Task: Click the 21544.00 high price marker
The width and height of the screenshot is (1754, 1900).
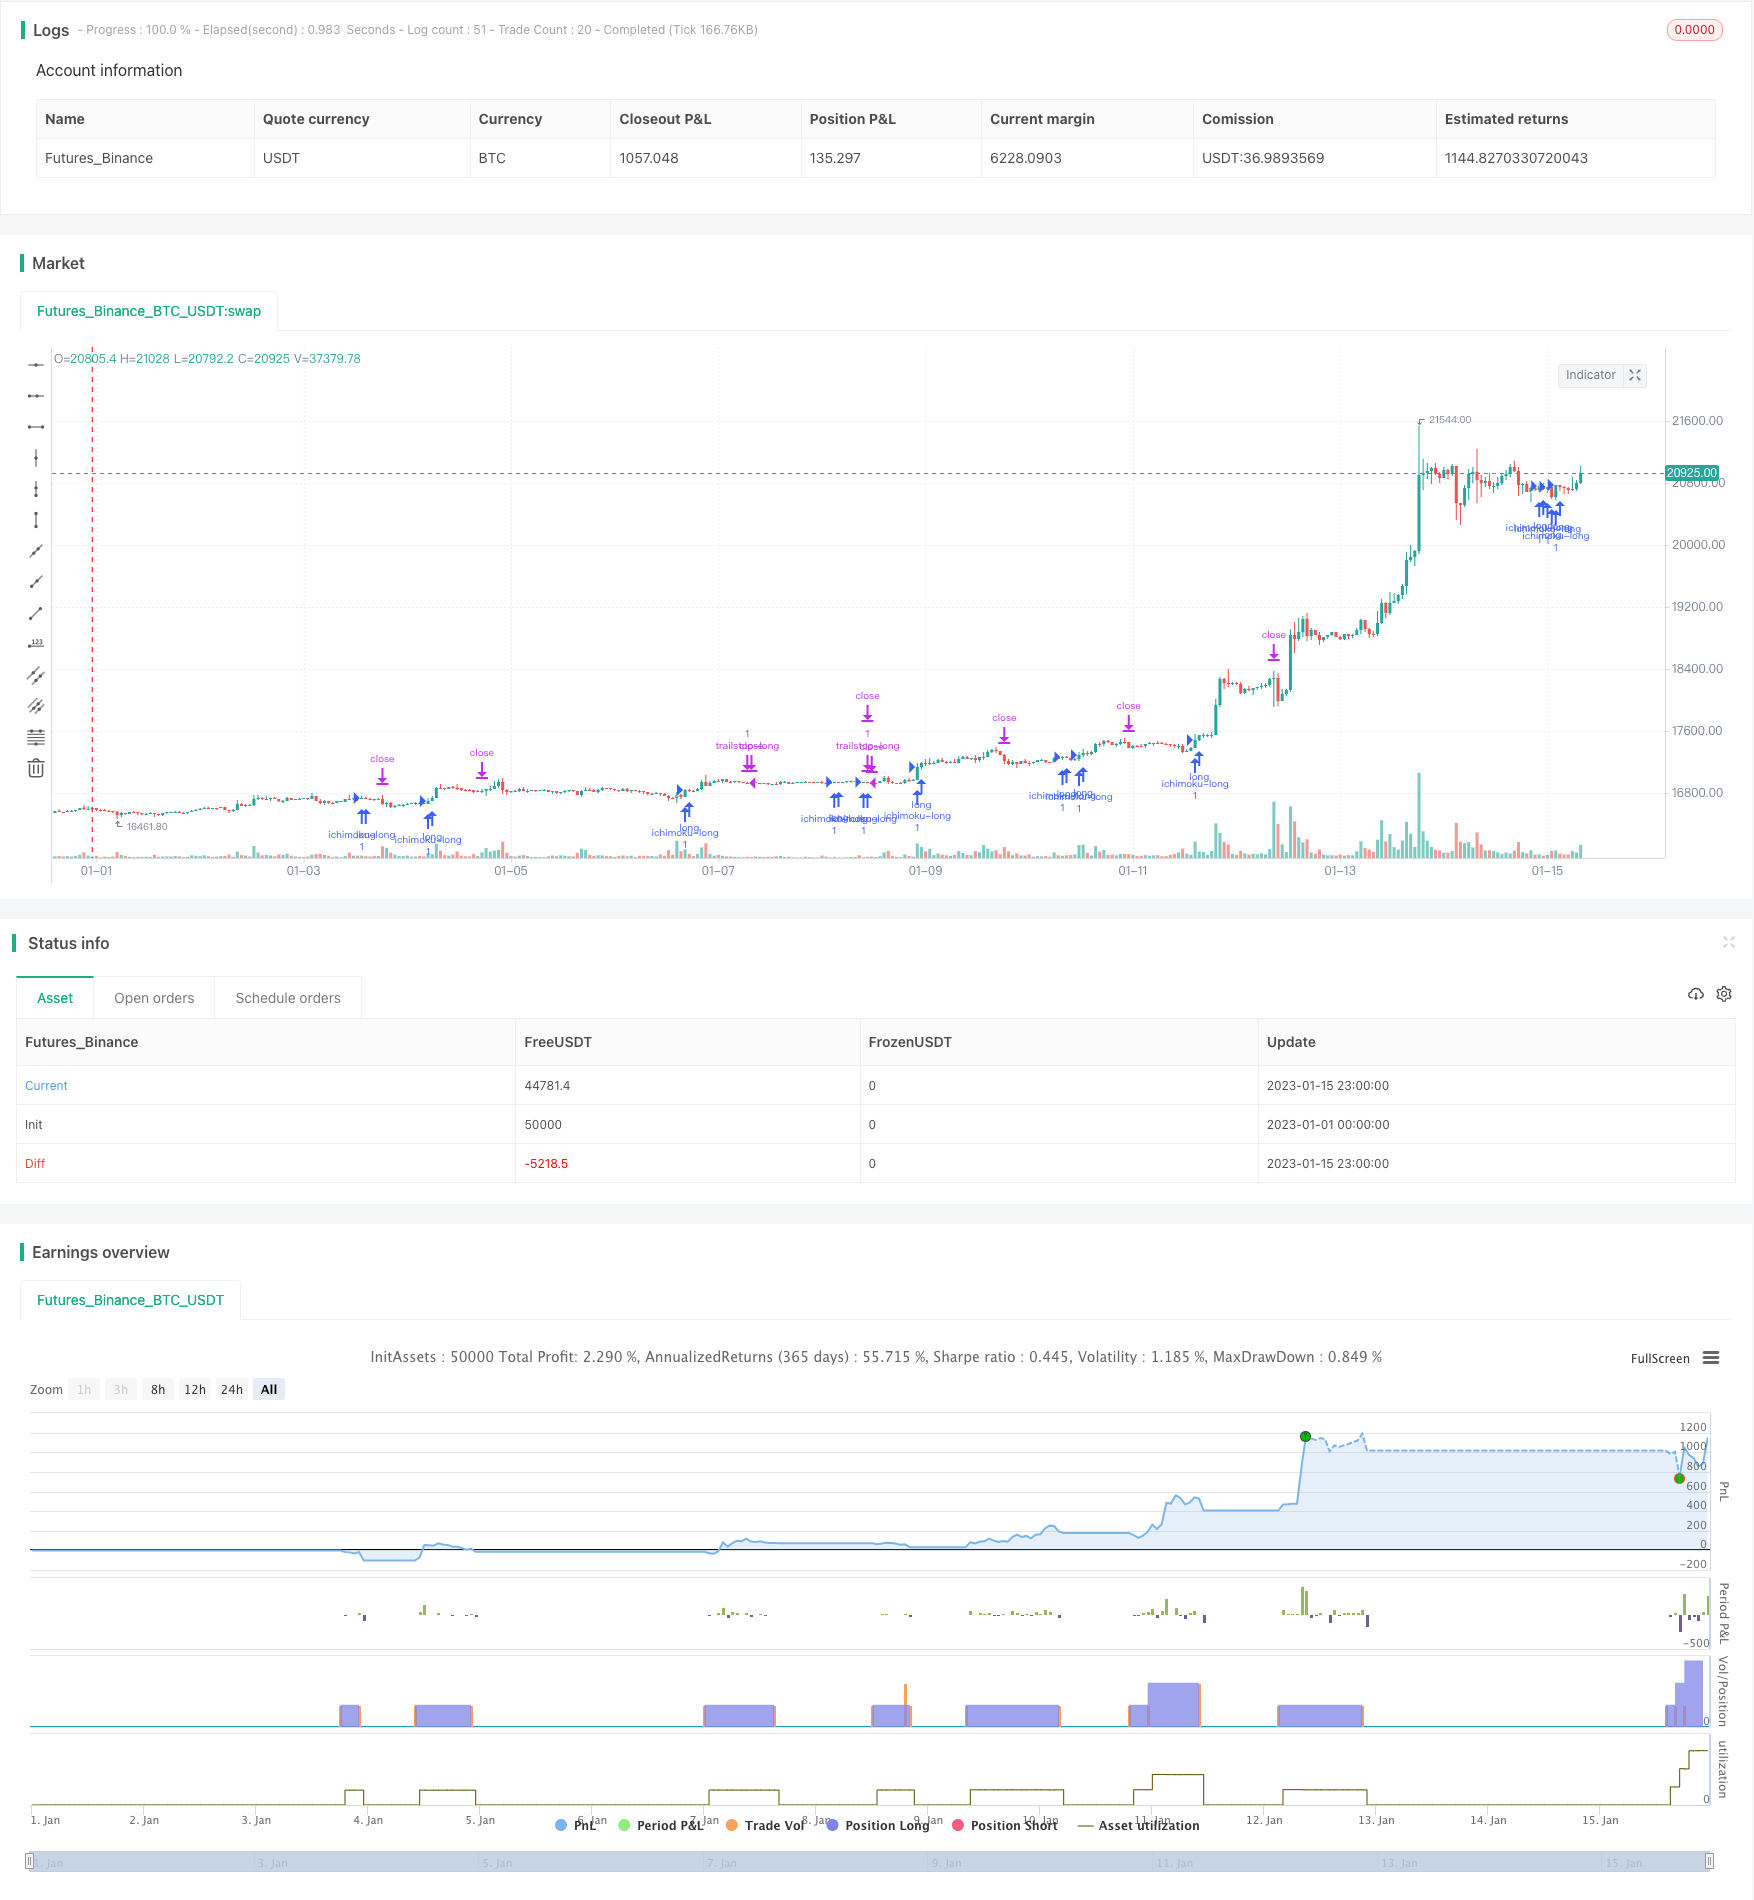Action: click(x=1450, y=420)
